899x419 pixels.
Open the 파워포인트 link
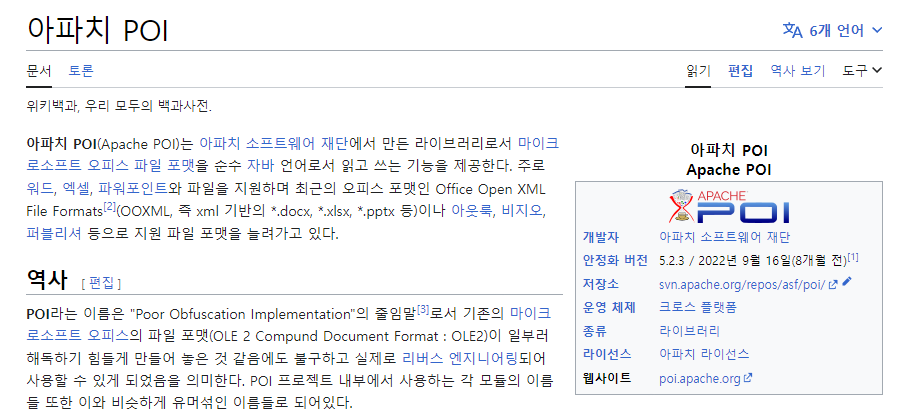click(x=132, y=188)
